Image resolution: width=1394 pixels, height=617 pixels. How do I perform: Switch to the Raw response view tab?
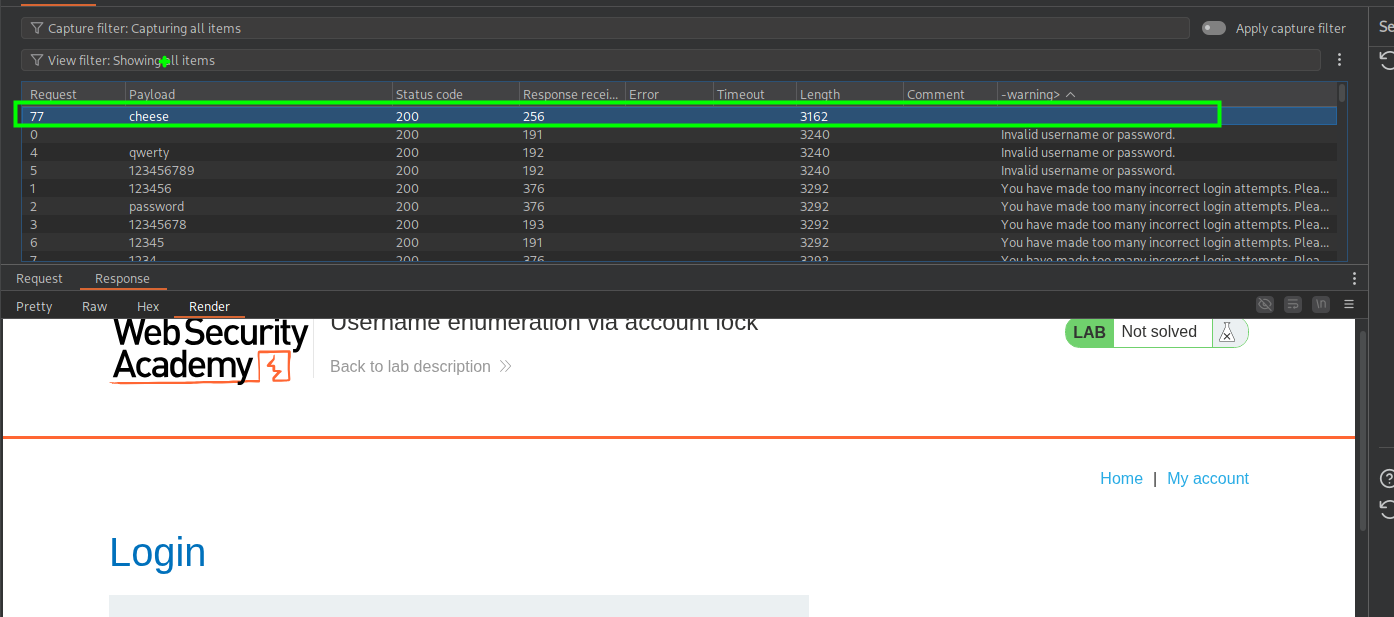(95, 306)
